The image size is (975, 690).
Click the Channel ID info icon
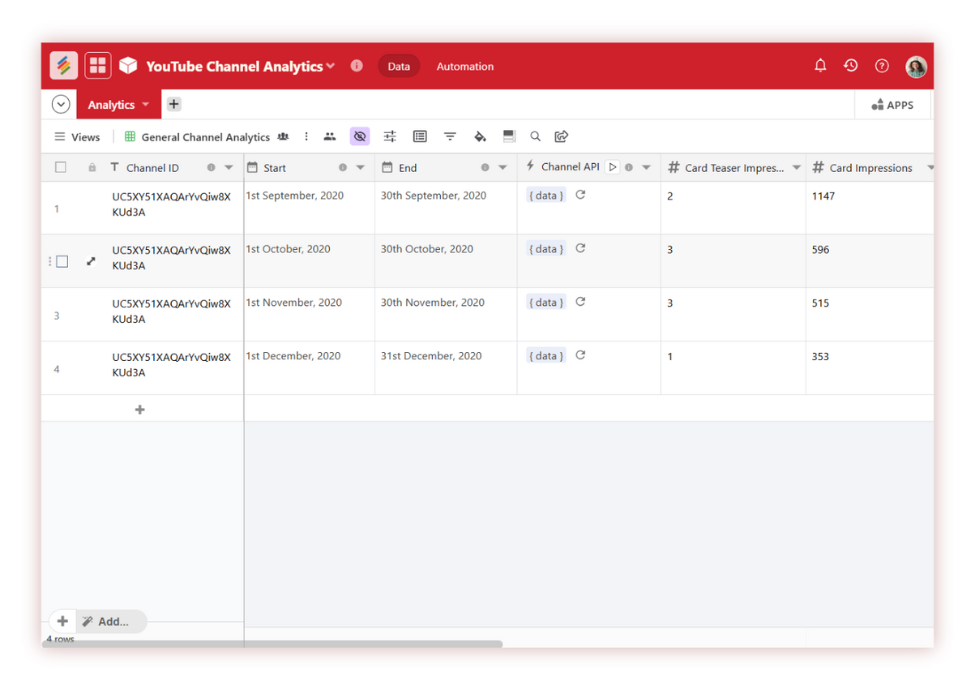[x=211, y=167]
